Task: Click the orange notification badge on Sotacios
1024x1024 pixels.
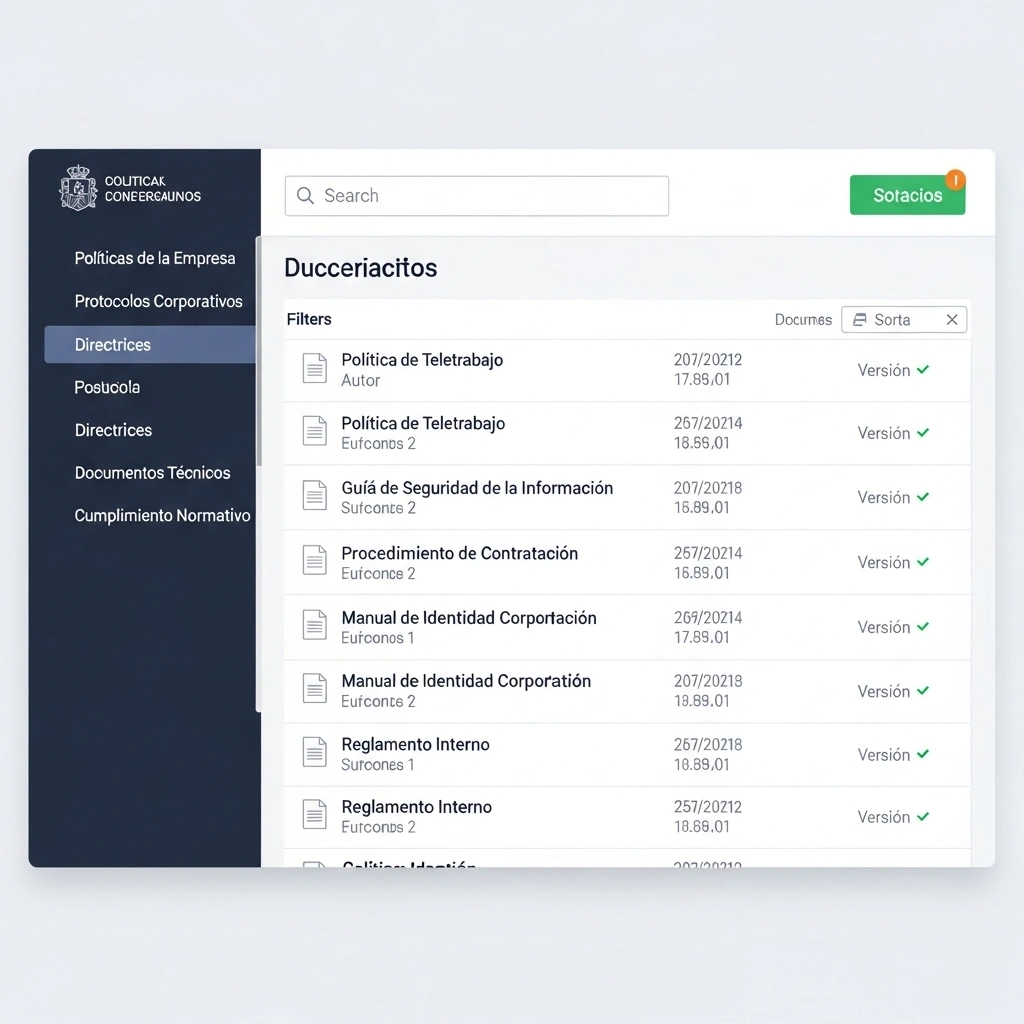Action: click(x=955, y=180)
